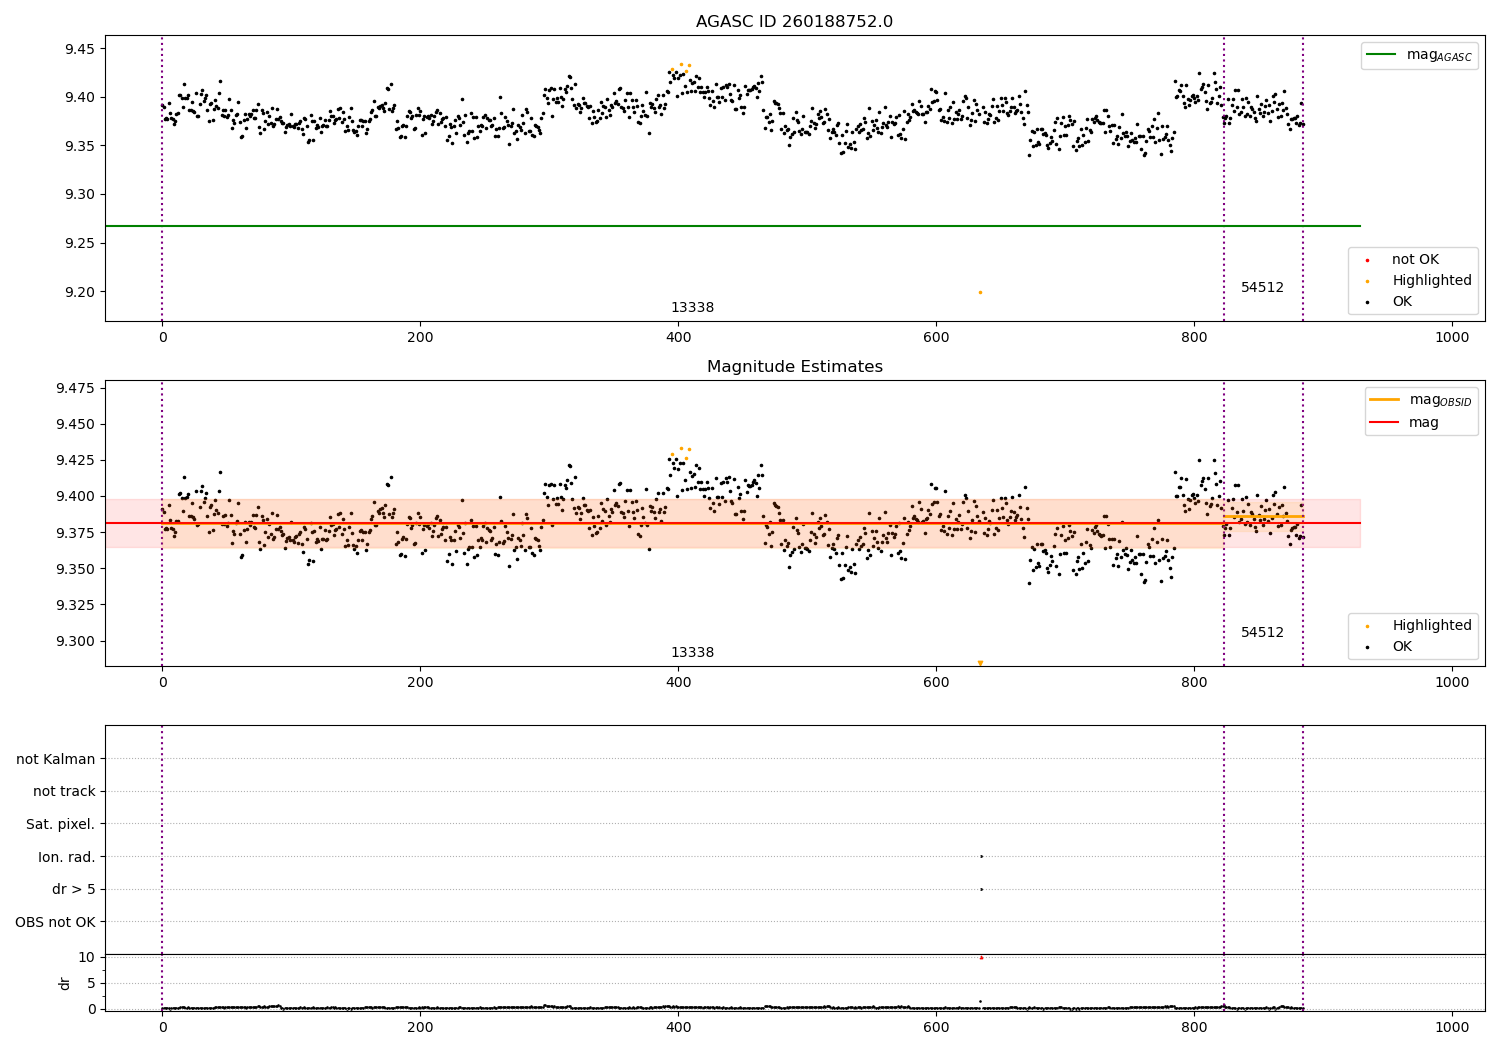
Task: Click the black dot on the 'Ion. rad.' row
Action: pyautogui.click(x=981, y=856)
